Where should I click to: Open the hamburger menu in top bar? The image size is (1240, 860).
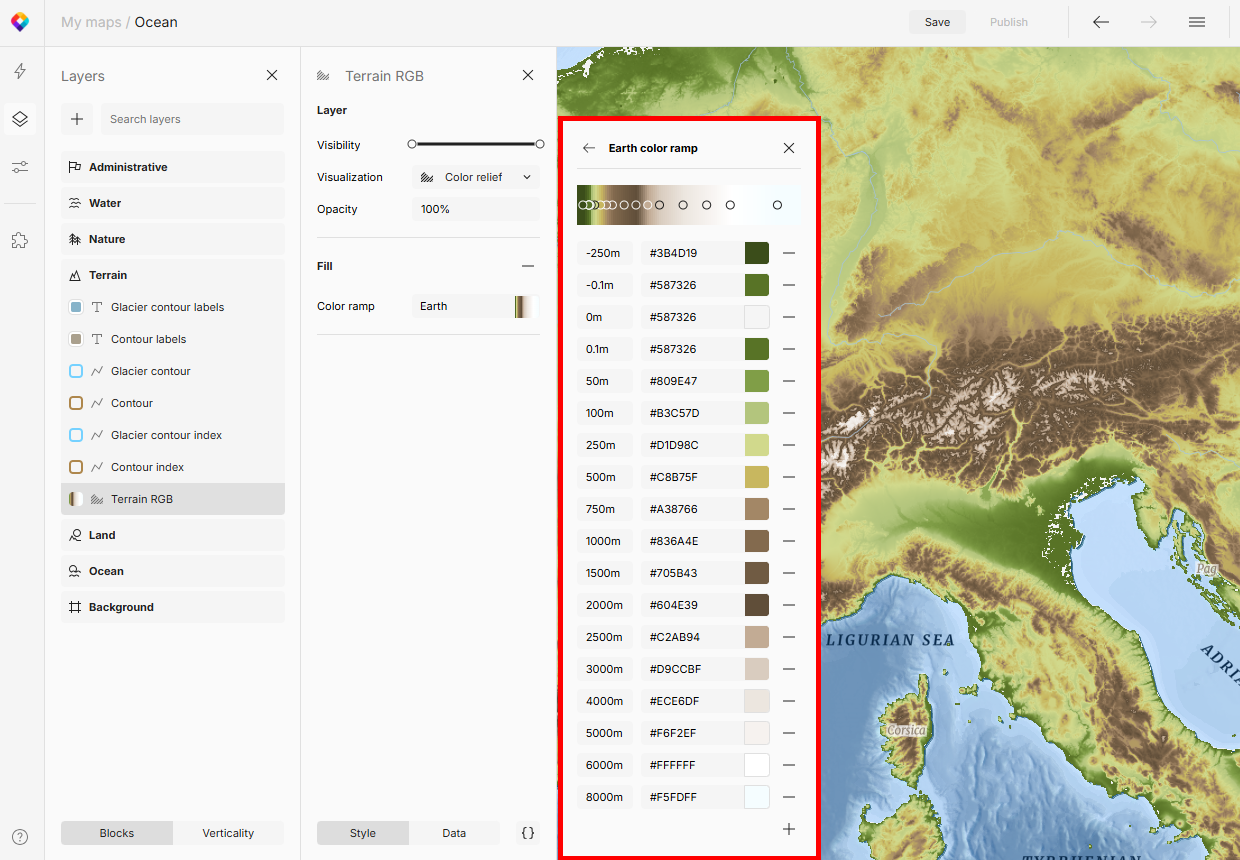tap(1197, 22)
